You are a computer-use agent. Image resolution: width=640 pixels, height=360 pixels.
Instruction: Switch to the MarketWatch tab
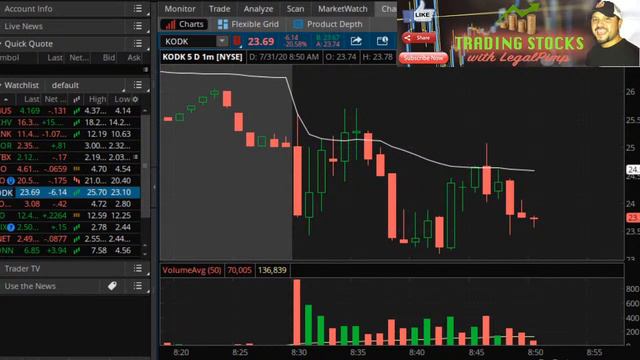[342, 9]
